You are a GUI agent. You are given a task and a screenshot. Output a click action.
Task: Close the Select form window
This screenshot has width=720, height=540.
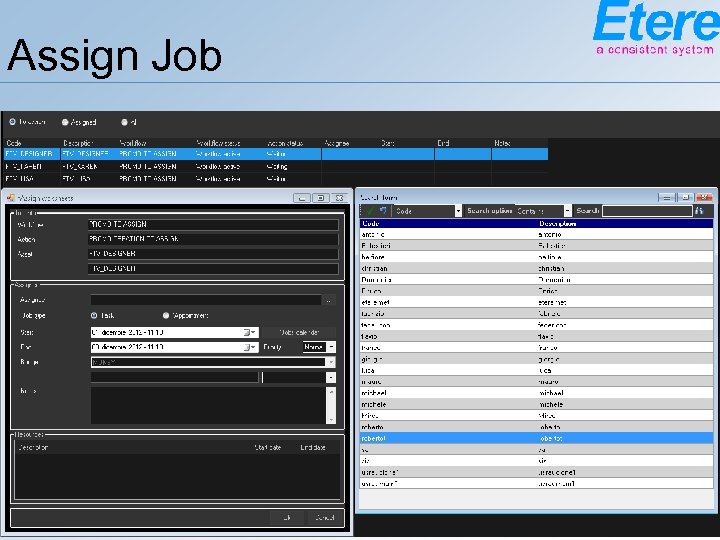[x=704, y=198]
